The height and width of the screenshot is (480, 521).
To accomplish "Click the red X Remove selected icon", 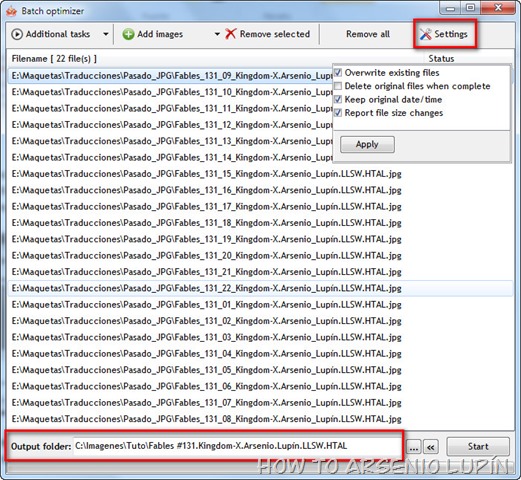I will (x=231, y=34).
